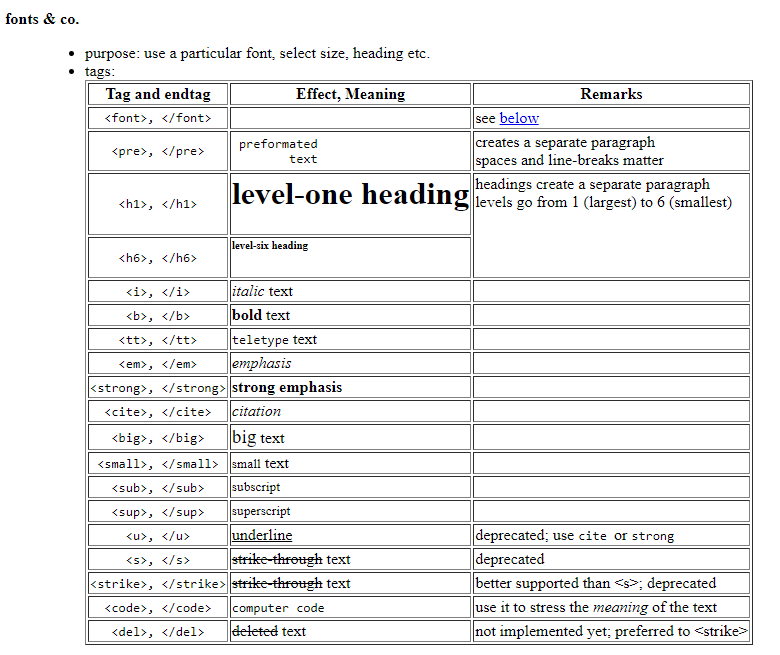780x655 pixels.
Task: Click the "teletype text" sample
Action: point(274,339)
